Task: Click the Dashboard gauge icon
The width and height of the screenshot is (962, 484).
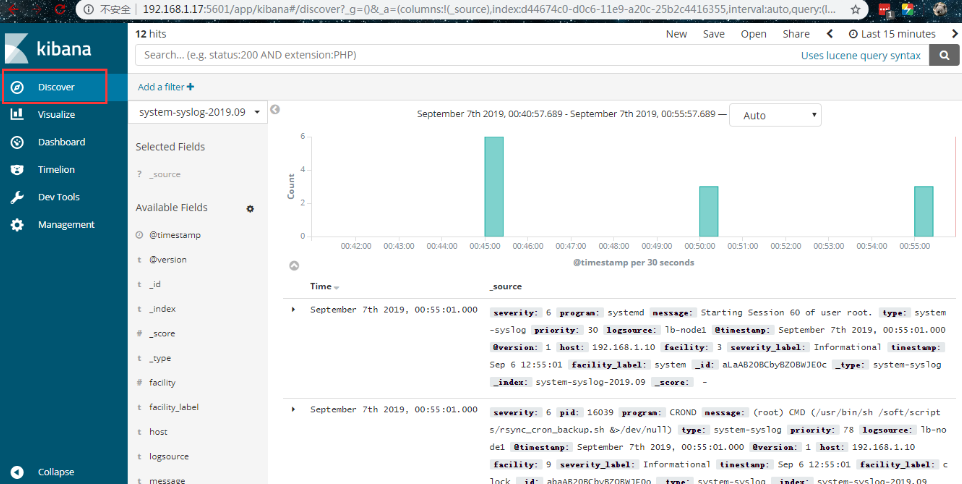Action: [17, 142]
